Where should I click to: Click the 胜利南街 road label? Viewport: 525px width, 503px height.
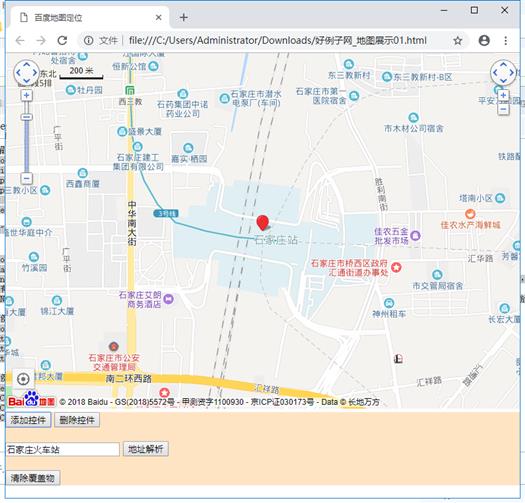(380, 194)
